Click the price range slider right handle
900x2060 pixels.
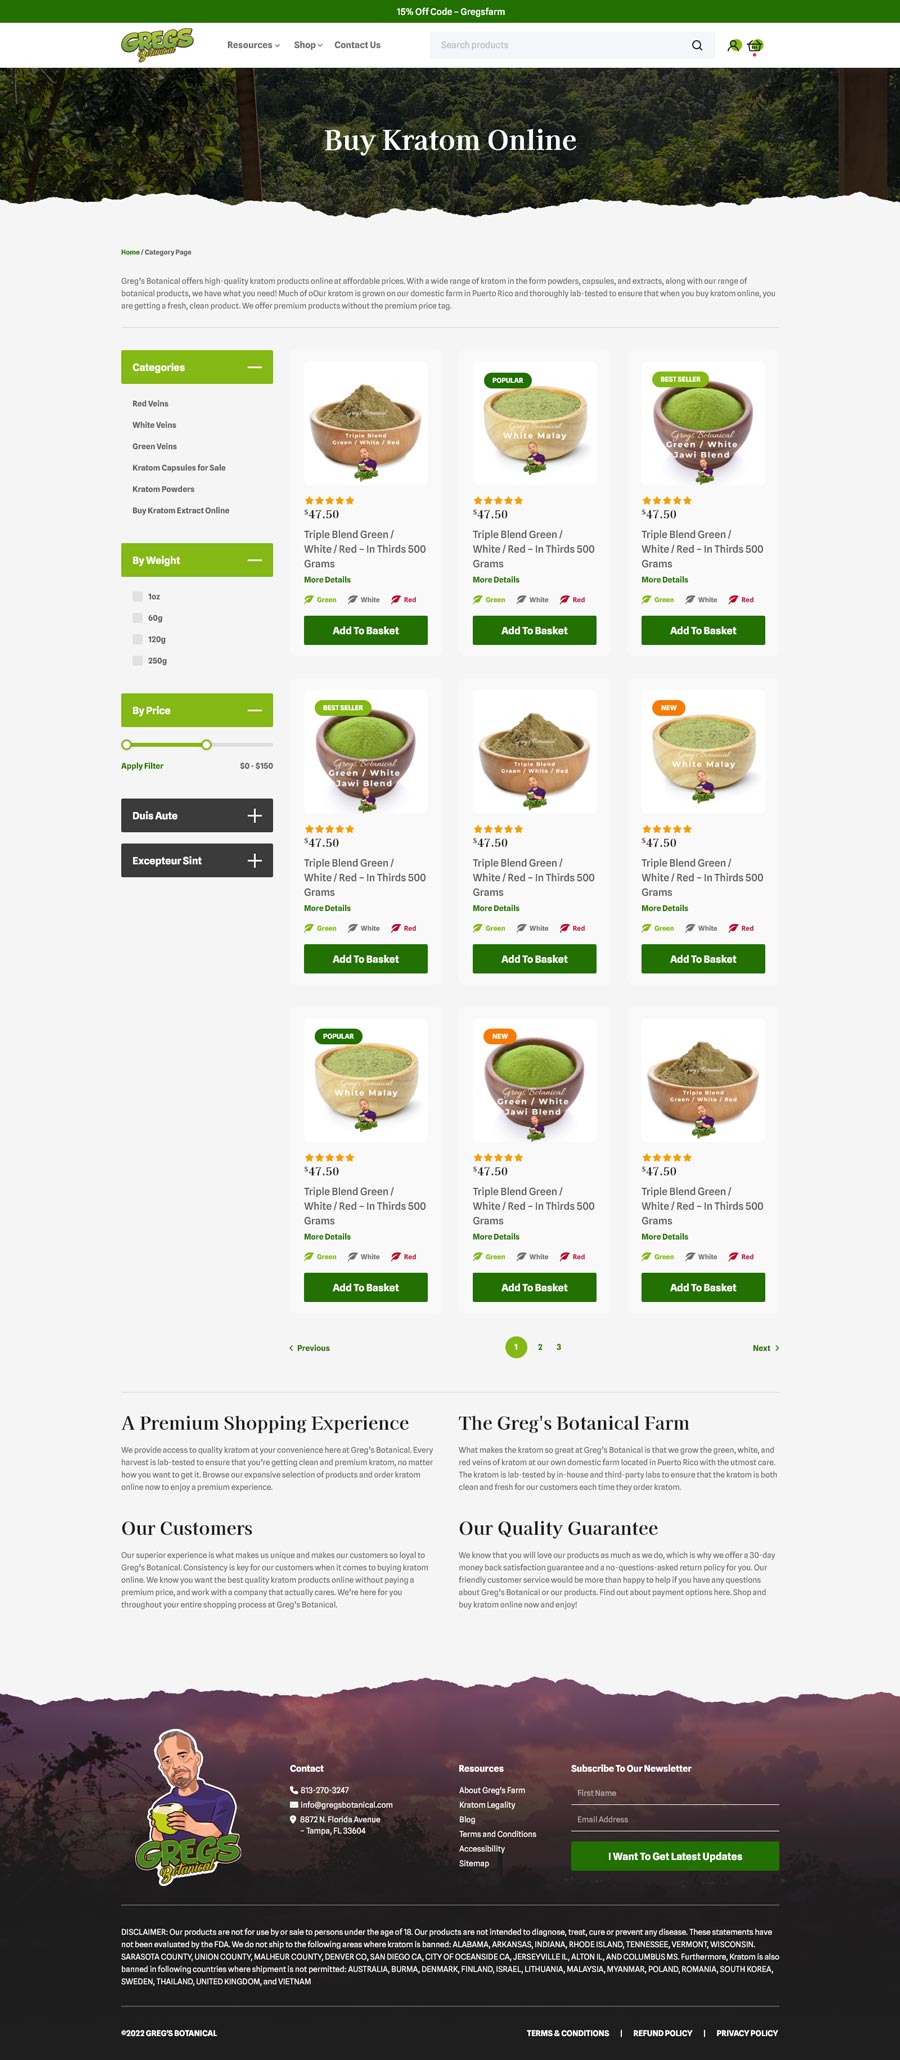206,745
